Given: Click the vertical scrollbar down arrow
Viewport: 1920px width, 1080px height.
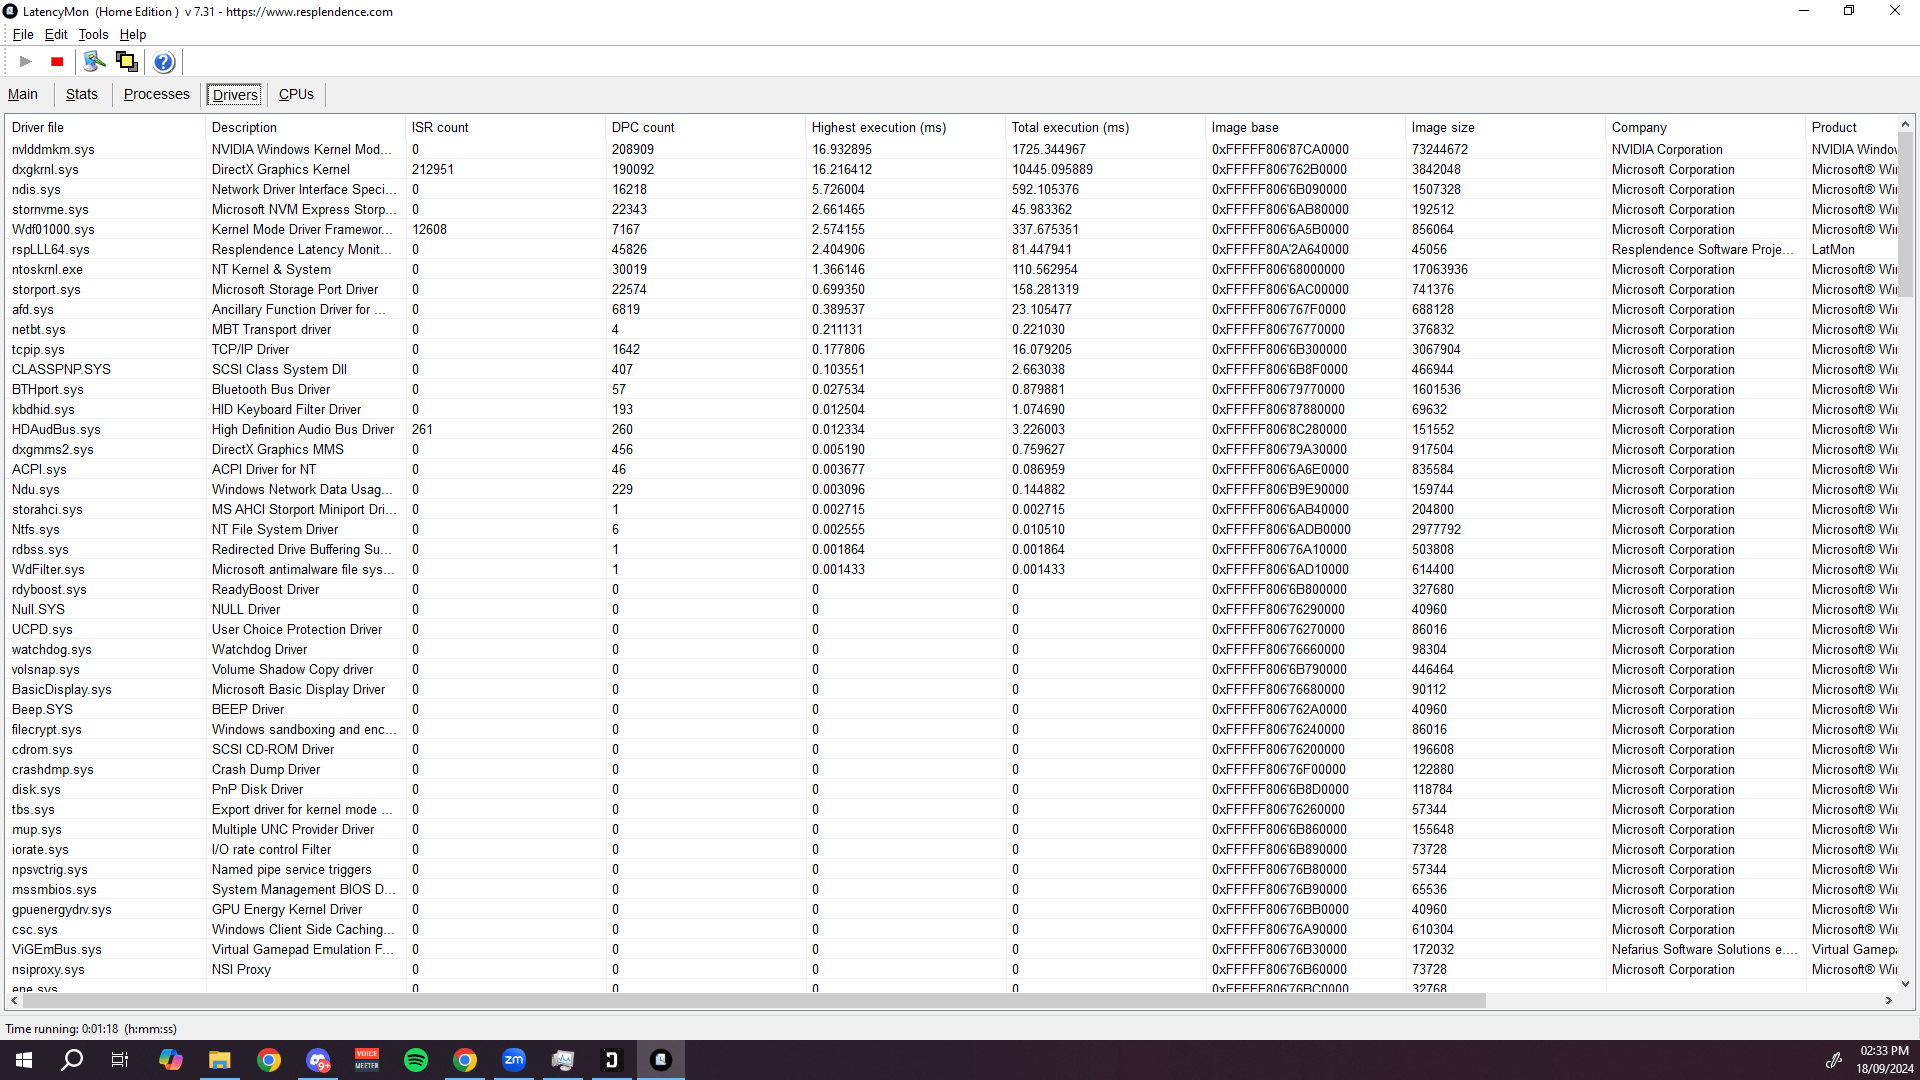Looking at the screenshot, I should [1905, 984].
